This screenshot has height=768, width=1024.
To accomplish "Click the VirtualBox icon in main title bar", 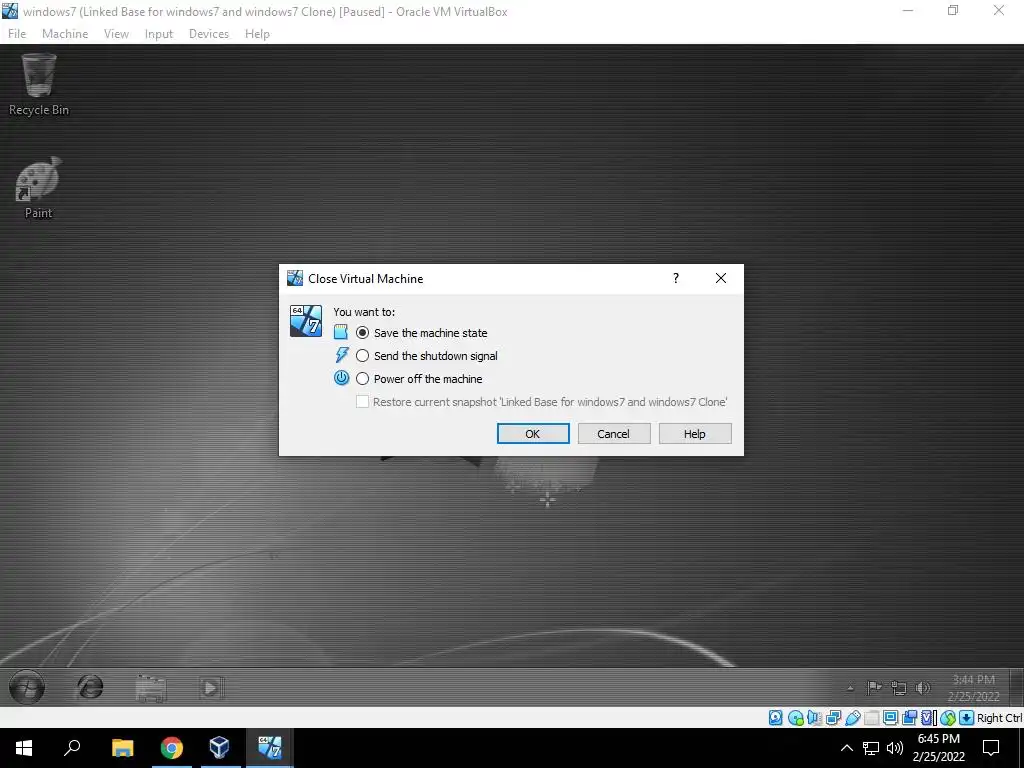I will click(10, 11).
